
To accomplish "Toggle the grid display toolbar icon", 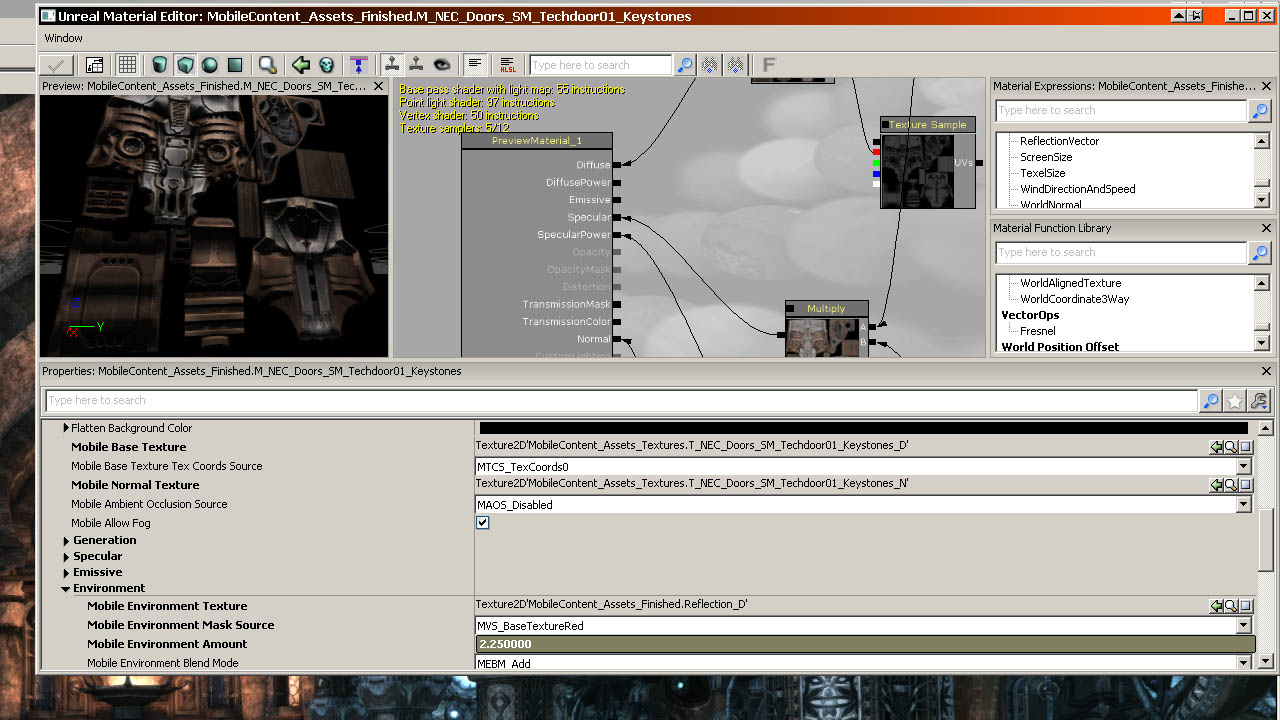I will pos(127,65).
